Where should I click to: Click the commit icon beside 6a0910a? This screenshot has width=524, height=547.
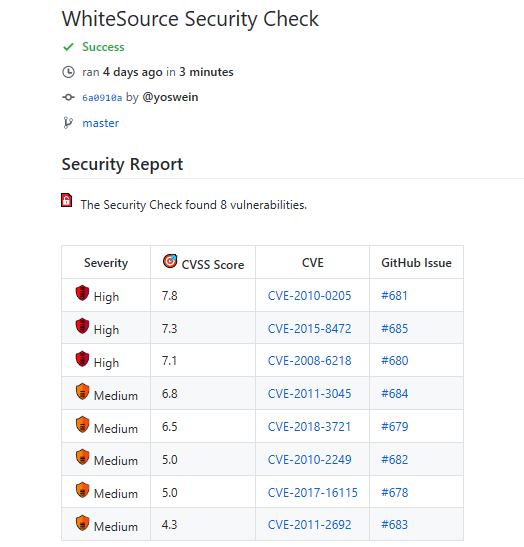[x=68, y=97]
